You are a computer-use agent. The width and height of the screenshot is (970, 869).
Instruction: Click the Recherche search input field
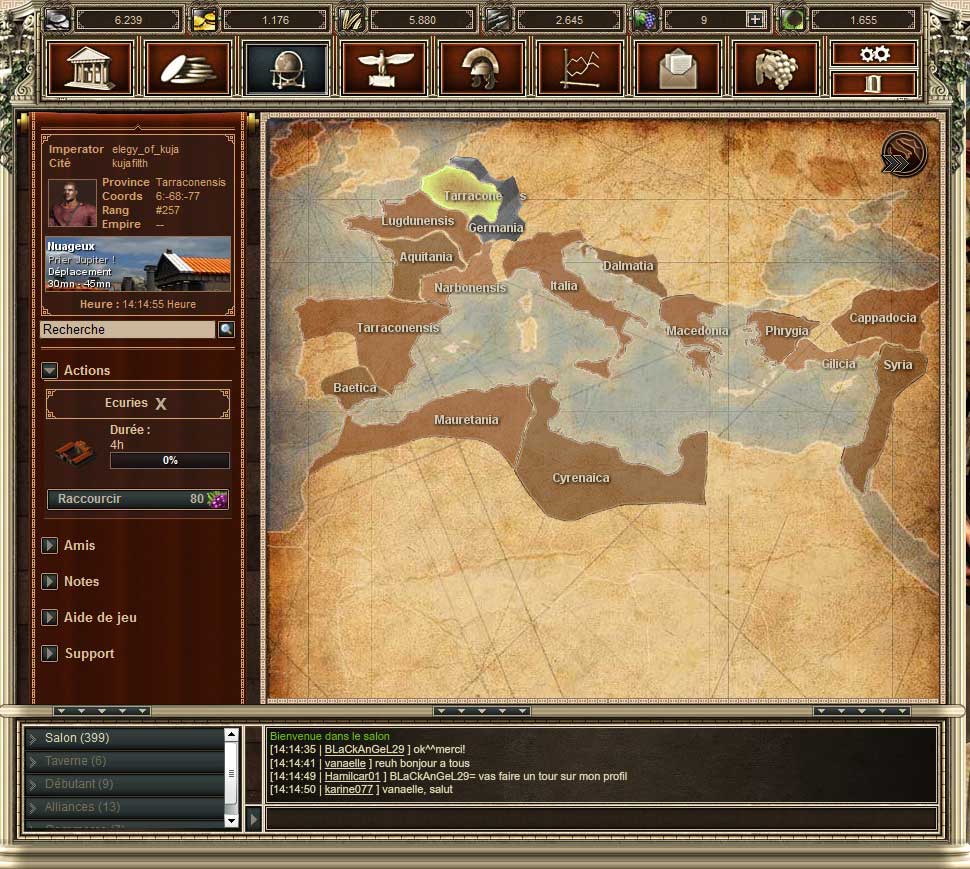pos(127,329)
